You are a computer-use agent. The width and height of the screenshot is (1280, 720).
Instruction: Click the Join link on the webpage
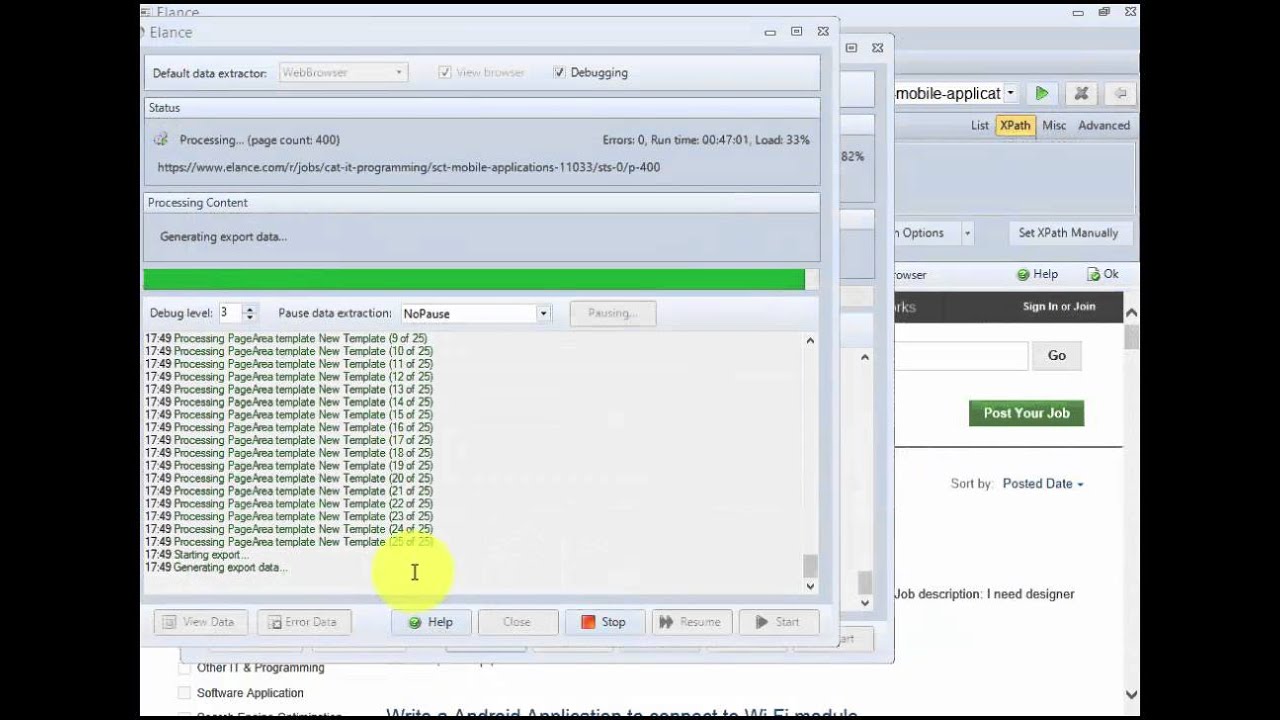point(1084,307)
